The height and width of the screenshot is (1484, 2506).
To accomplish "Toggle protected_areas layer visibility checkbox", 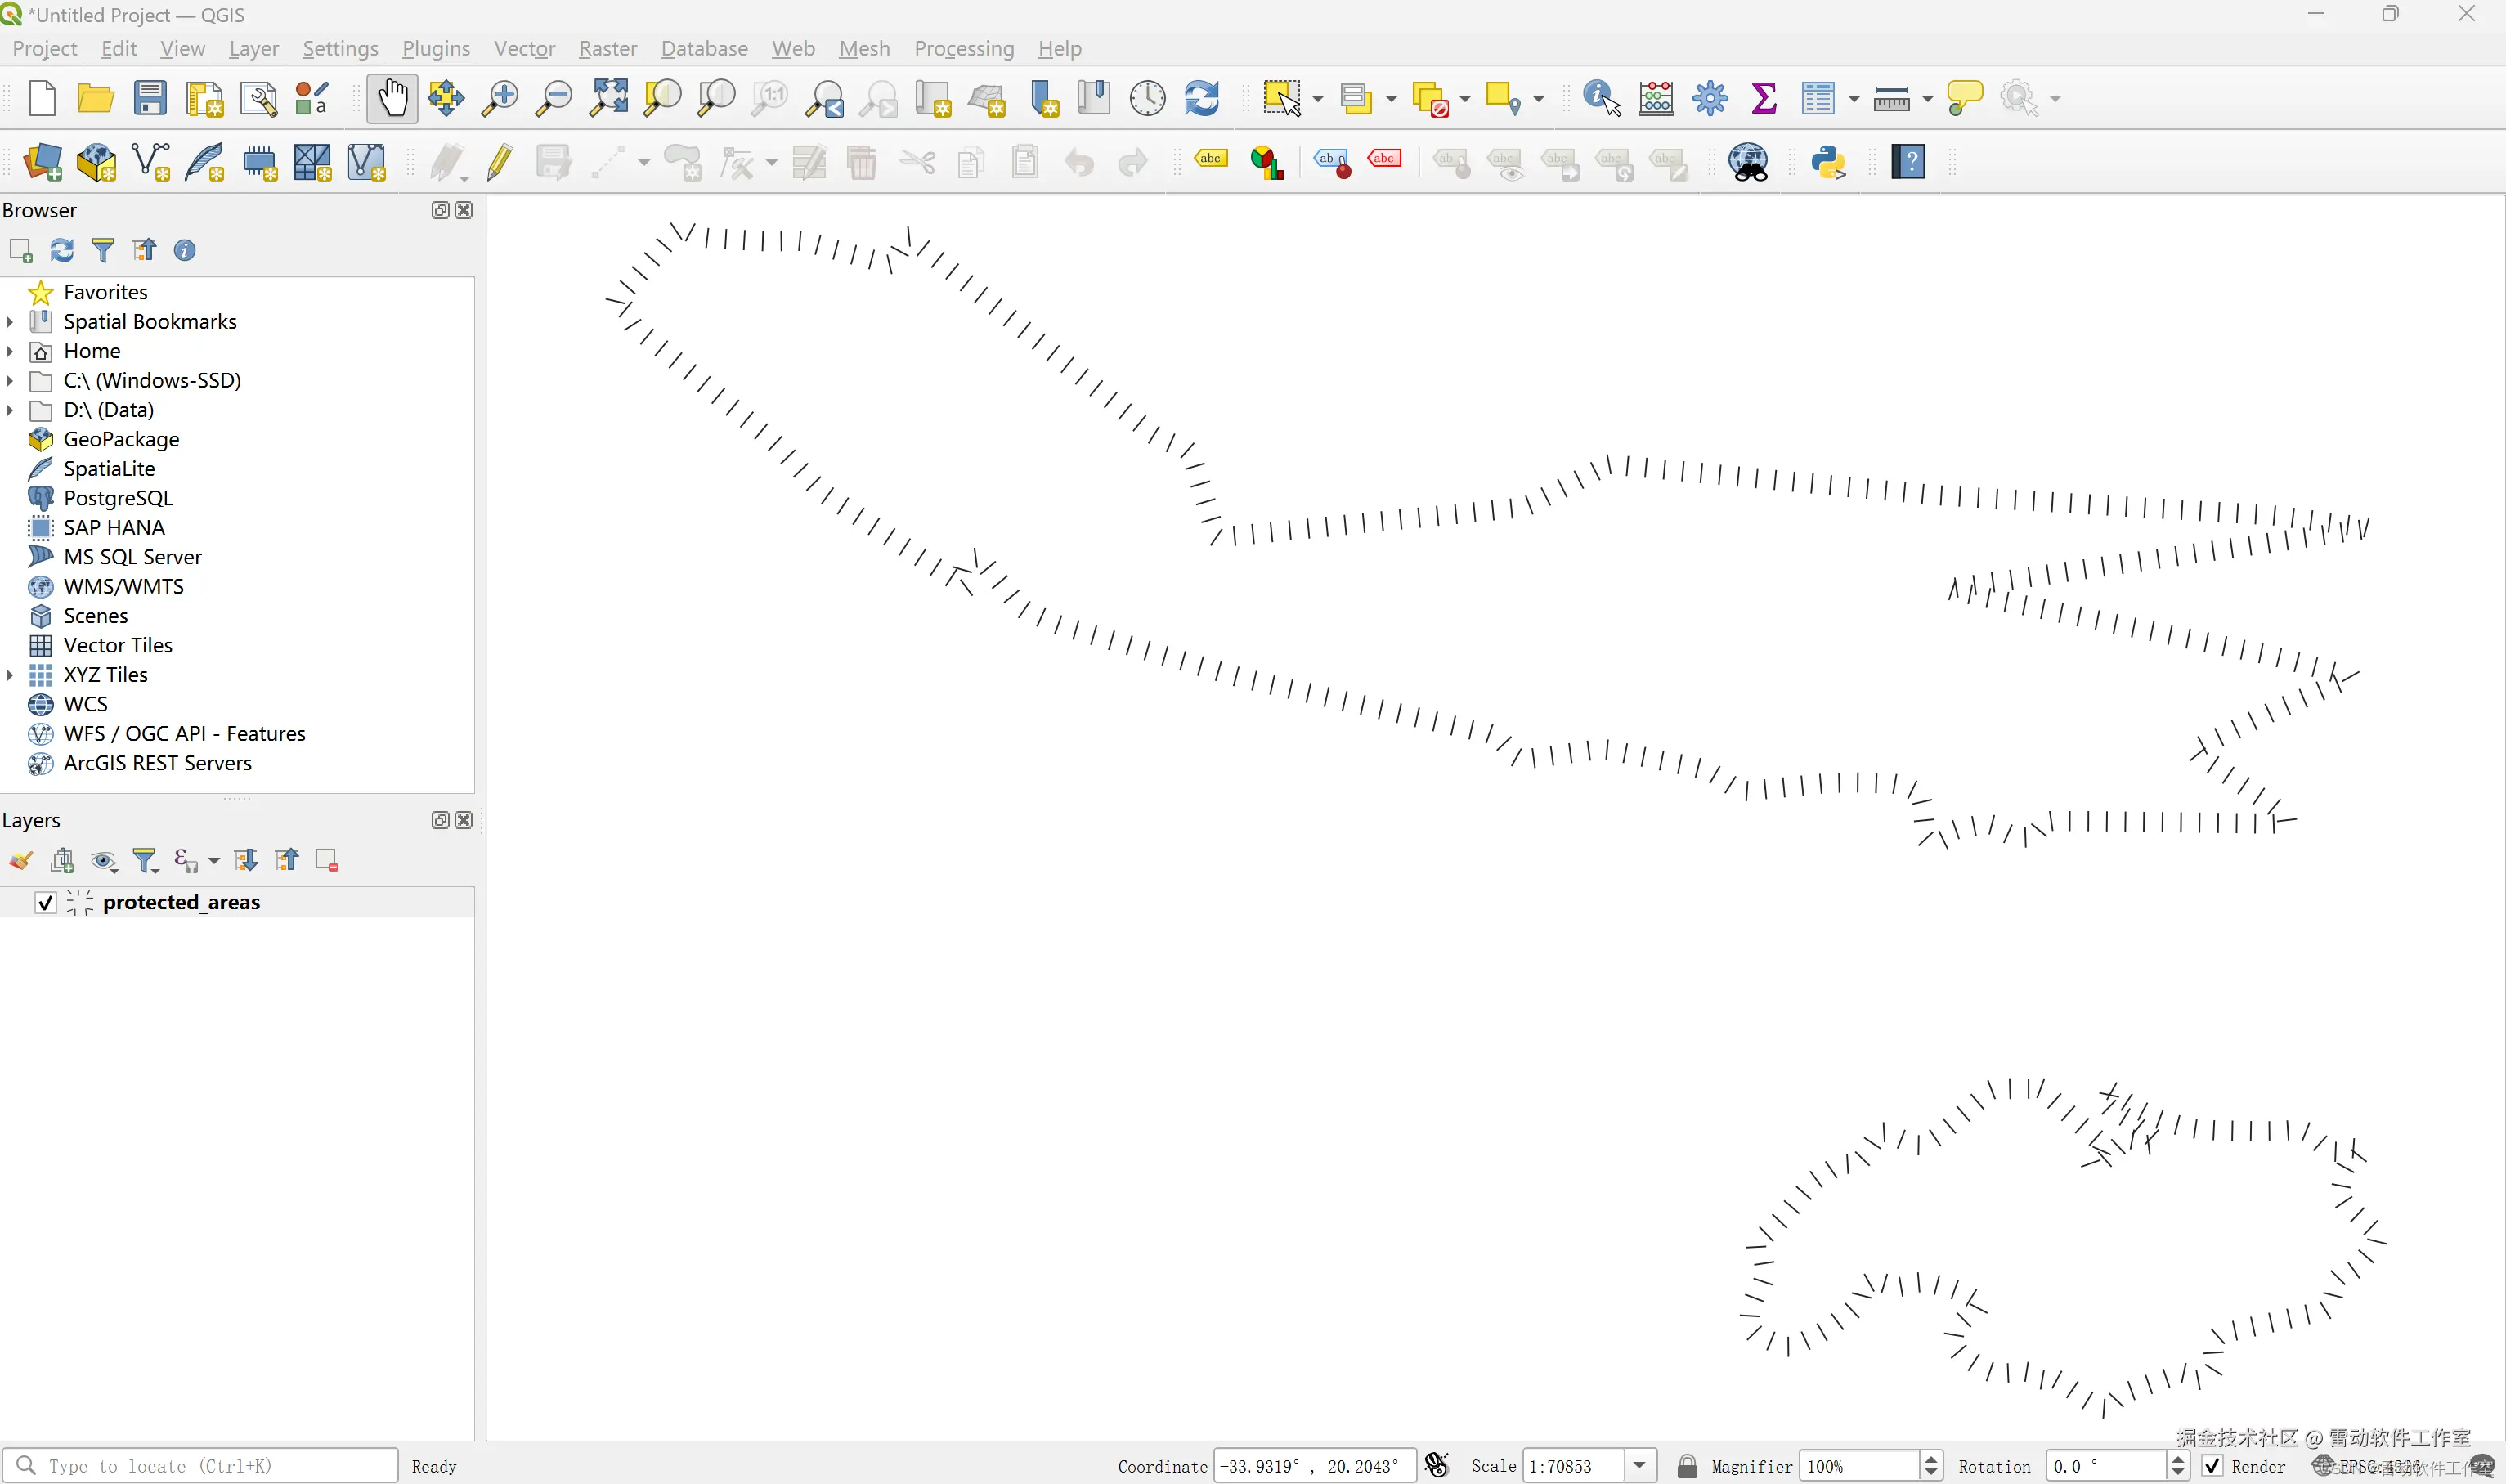I will click(45, 903).
